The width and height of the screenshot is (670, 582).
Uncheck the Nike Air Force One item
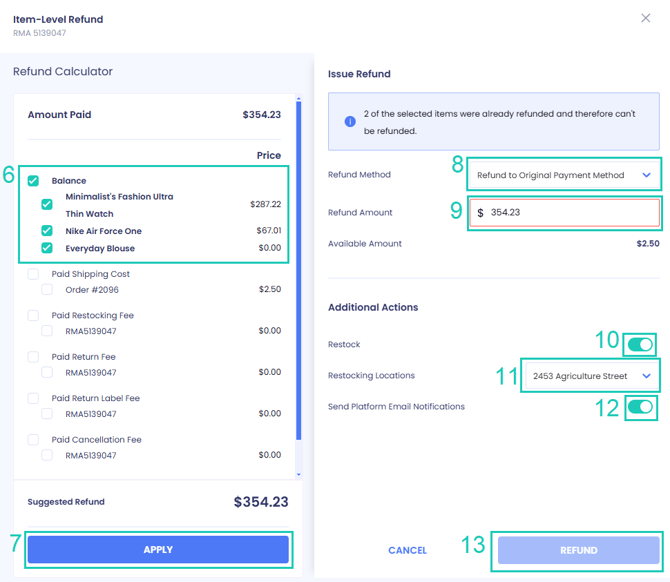[x=47, y=231]
